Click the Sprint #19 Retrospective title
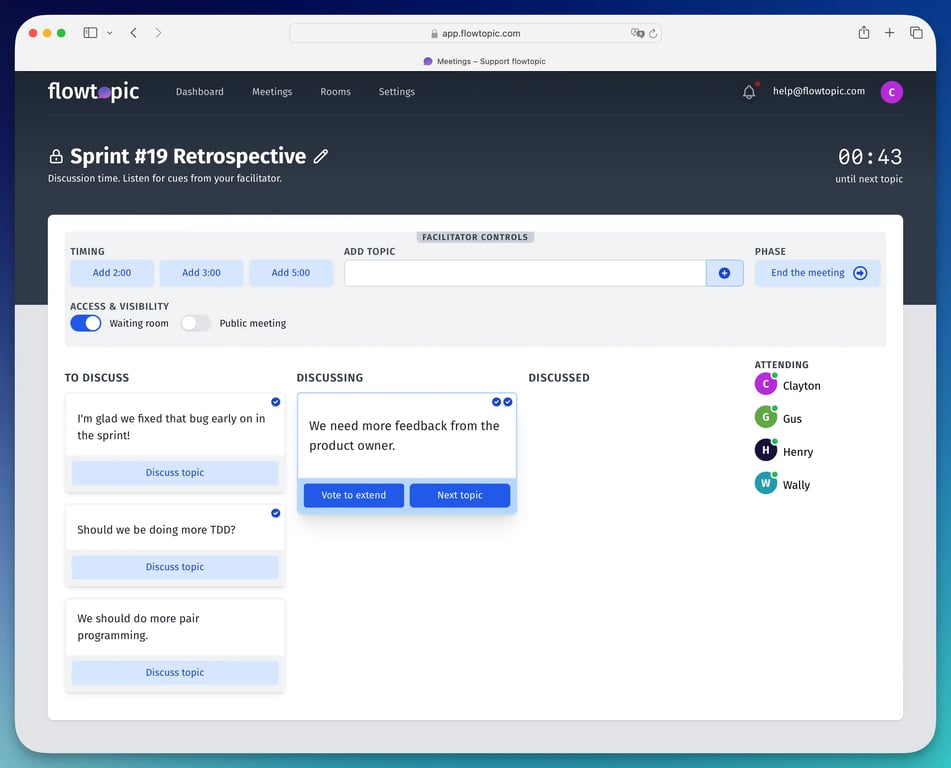 coord(188,157)
